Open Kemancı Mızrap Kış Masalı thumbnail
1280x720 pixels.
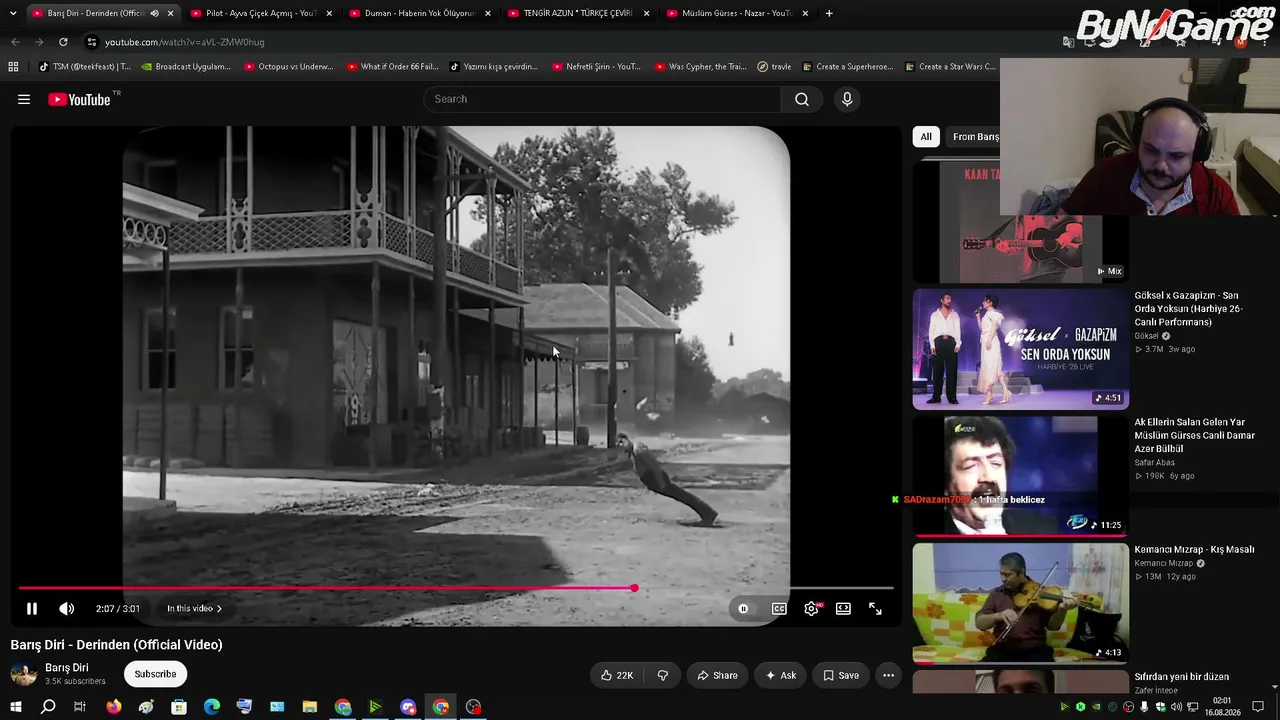(x=1020, y=603)
